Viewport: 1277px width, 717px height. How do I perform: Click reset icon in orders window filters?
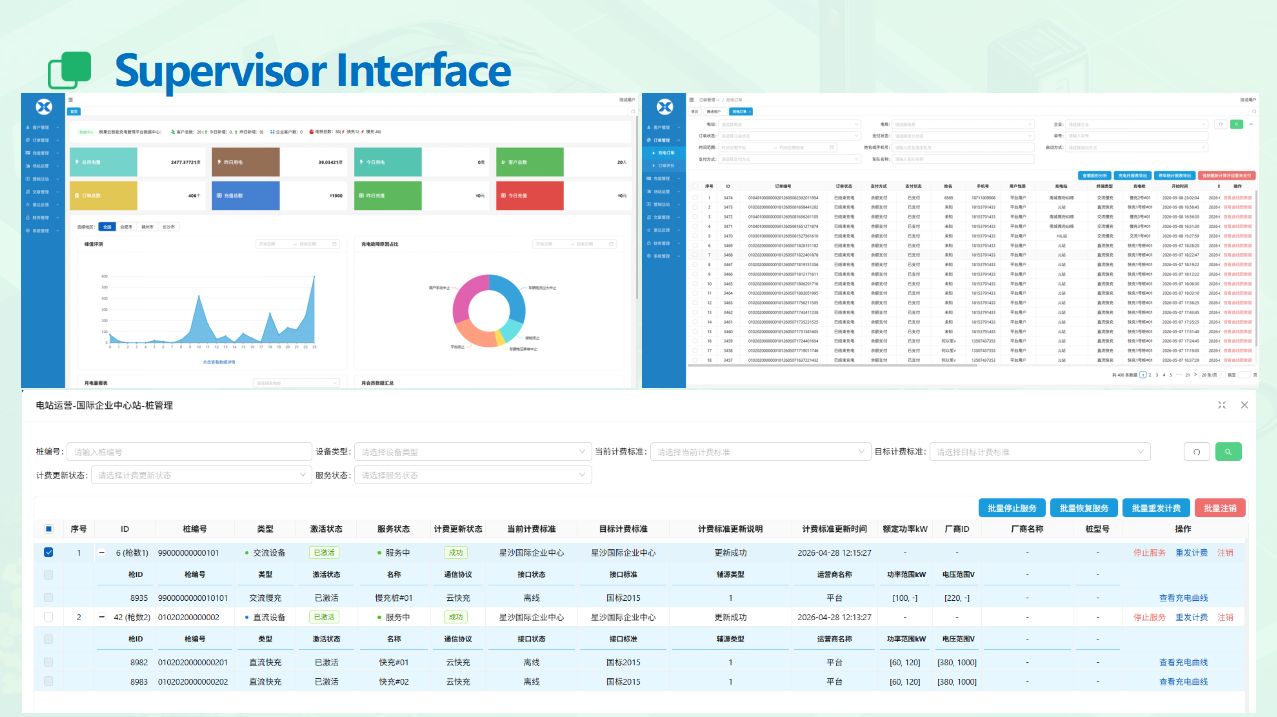(x=1220, y=124)
